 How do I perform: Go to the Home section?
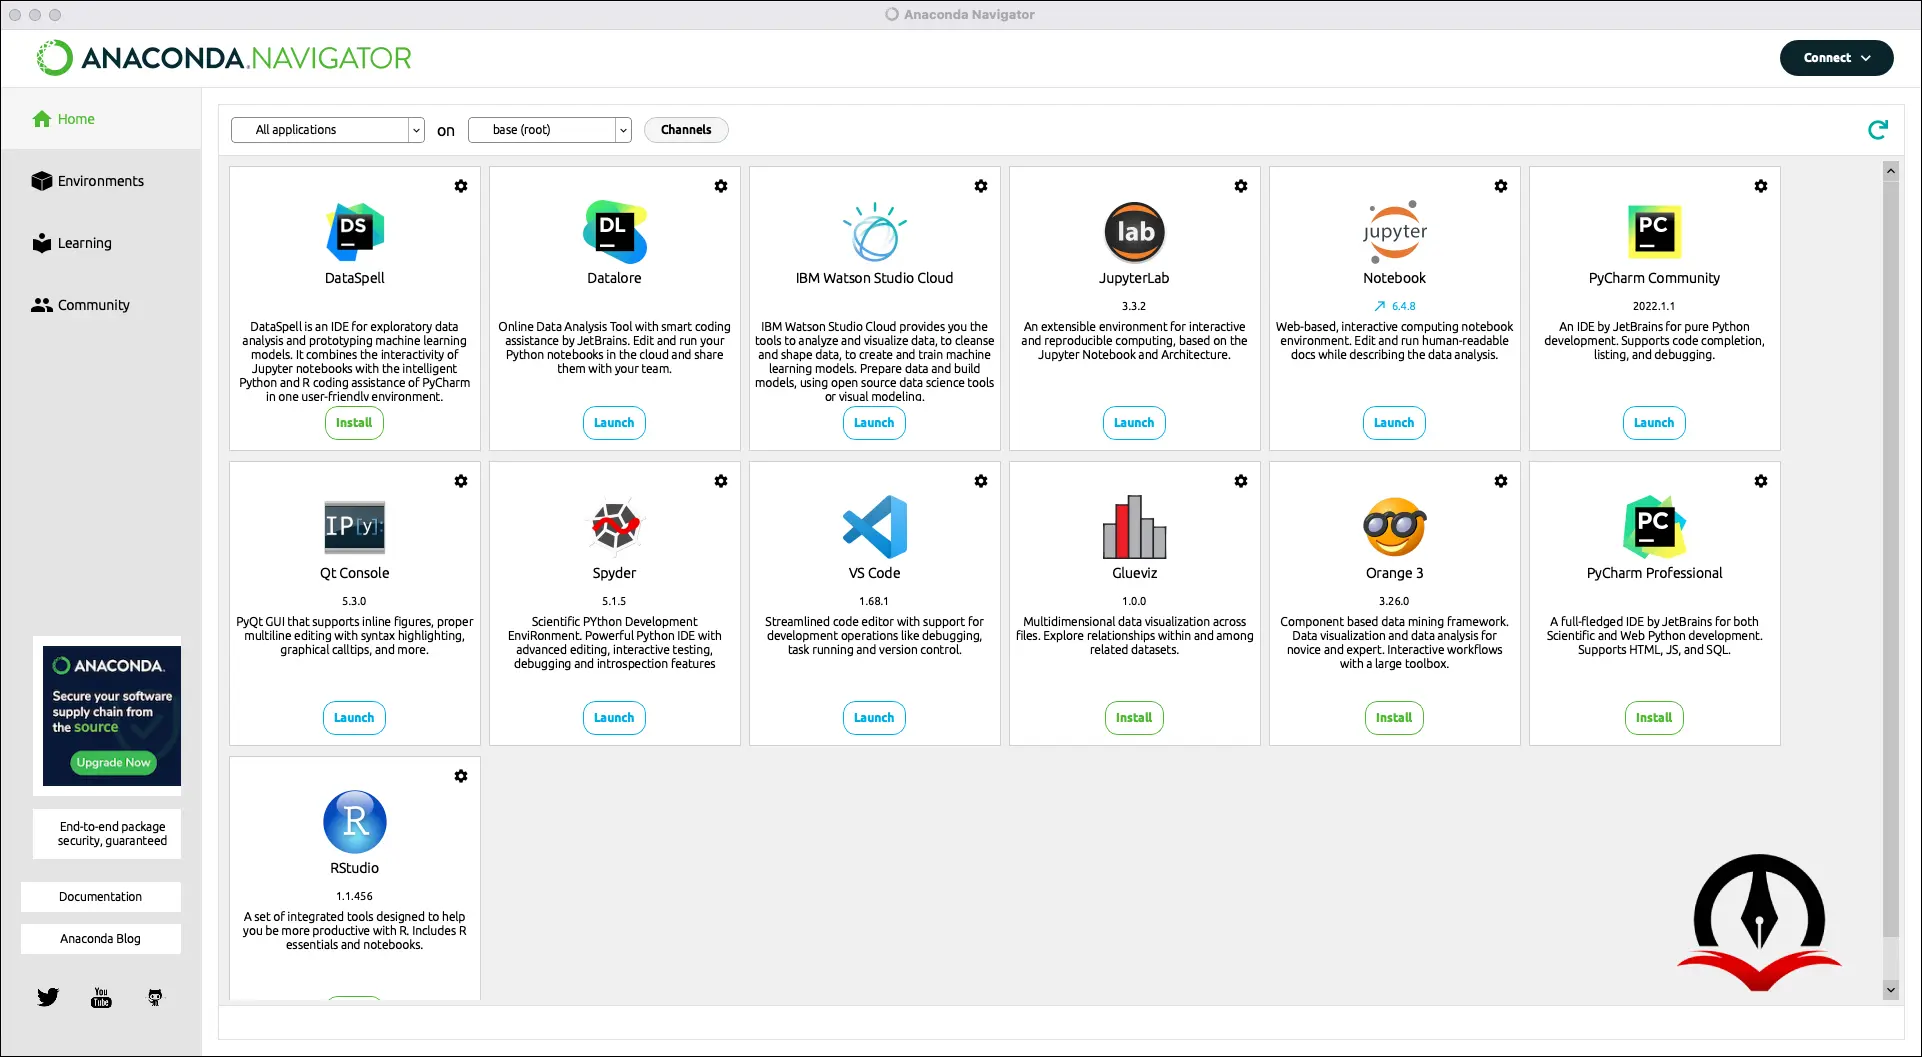[x=101, y=119]
